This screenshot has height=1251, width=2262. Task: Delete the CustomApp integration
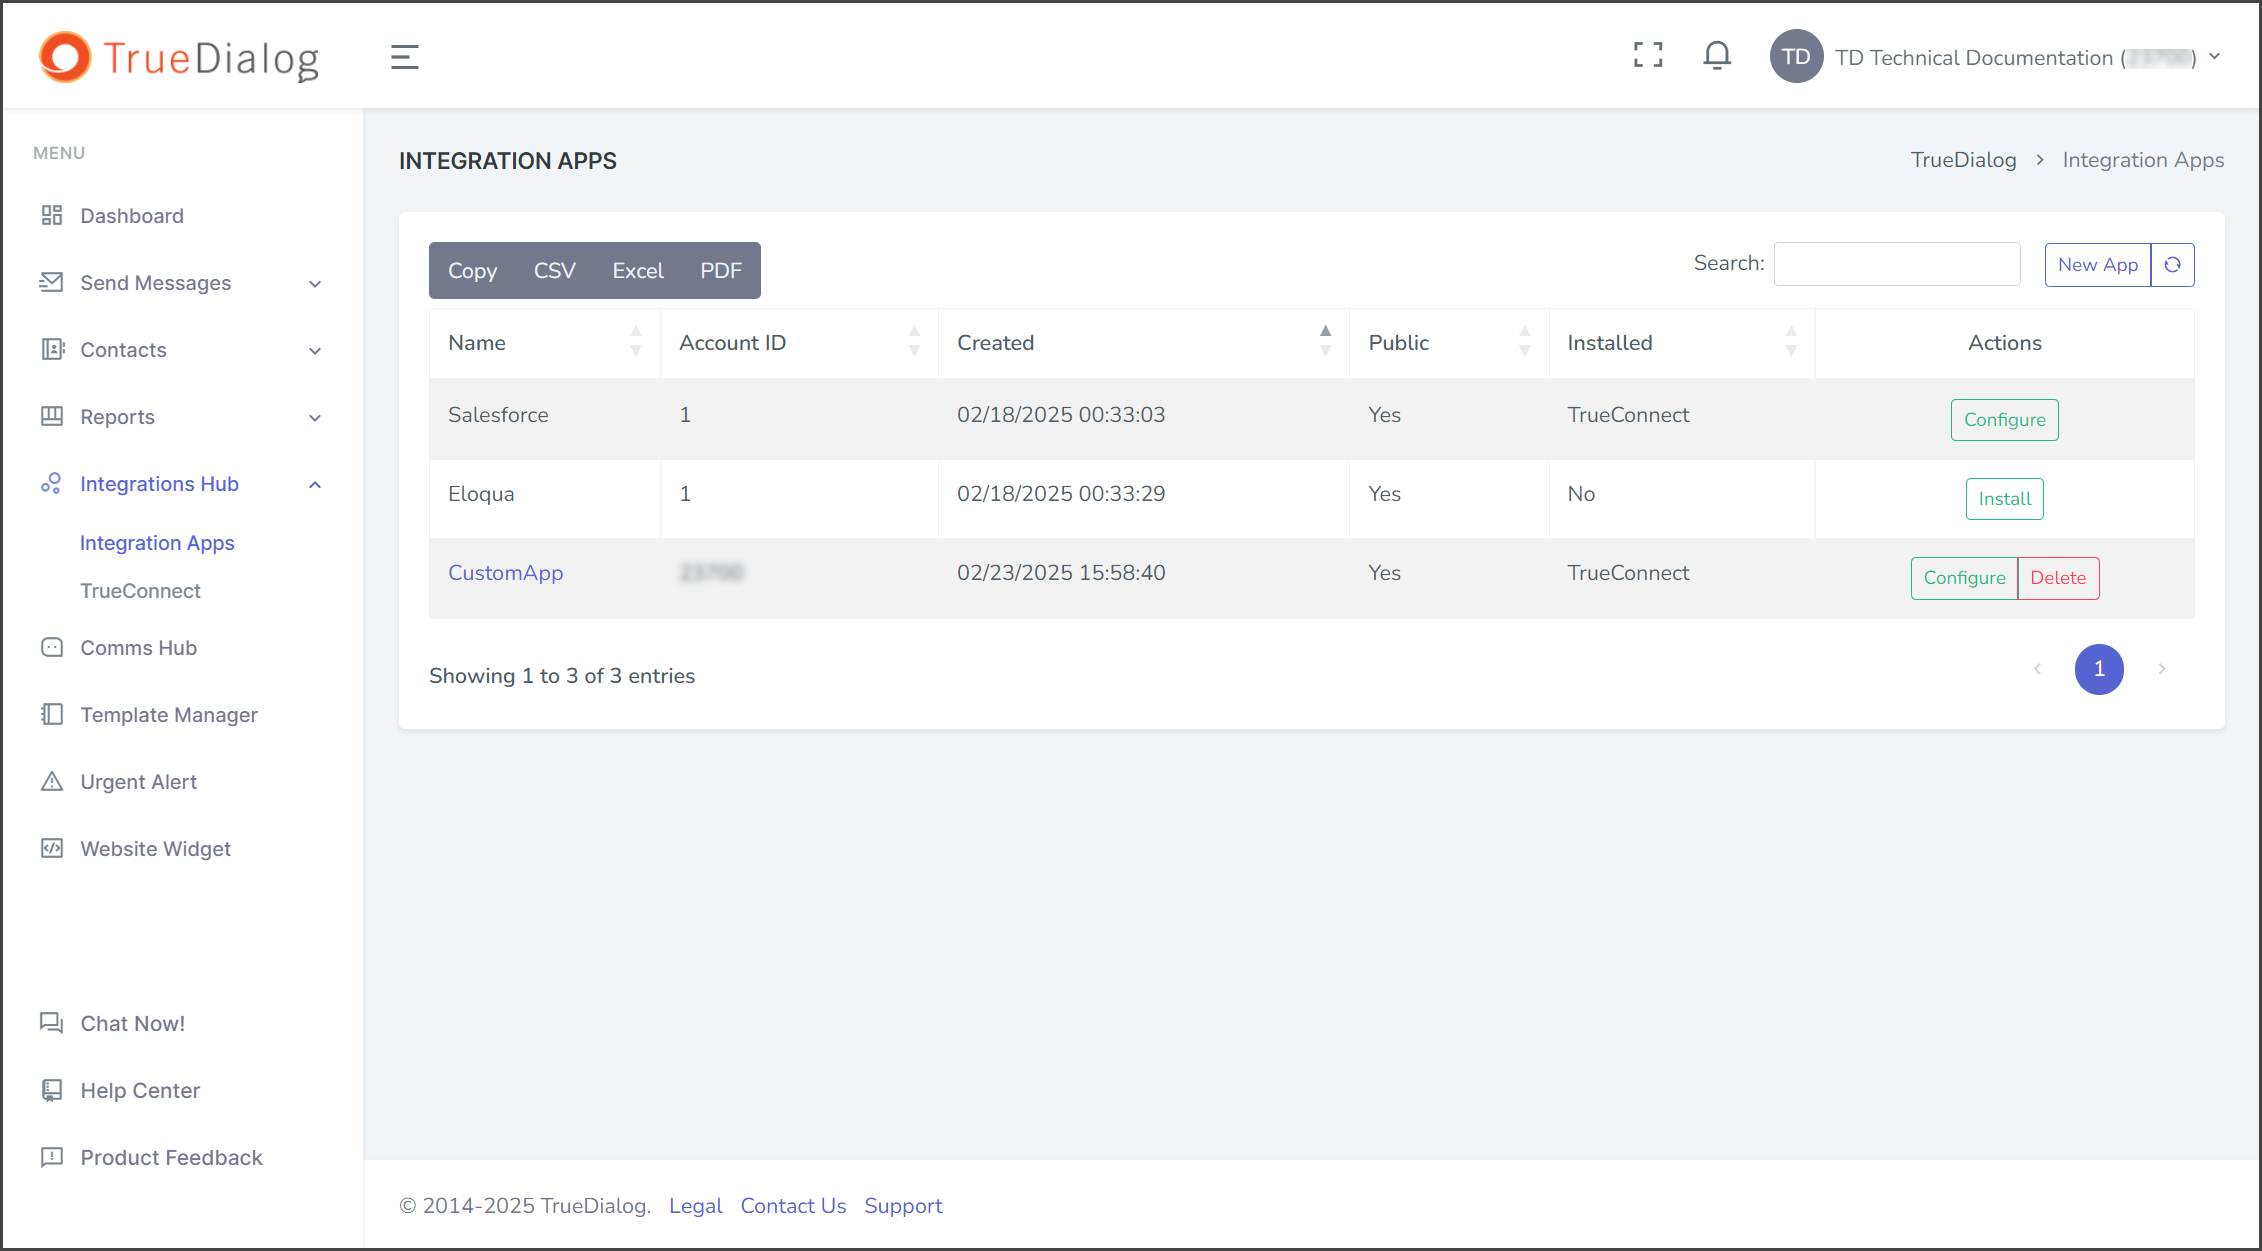click(x=2058, y=578)
